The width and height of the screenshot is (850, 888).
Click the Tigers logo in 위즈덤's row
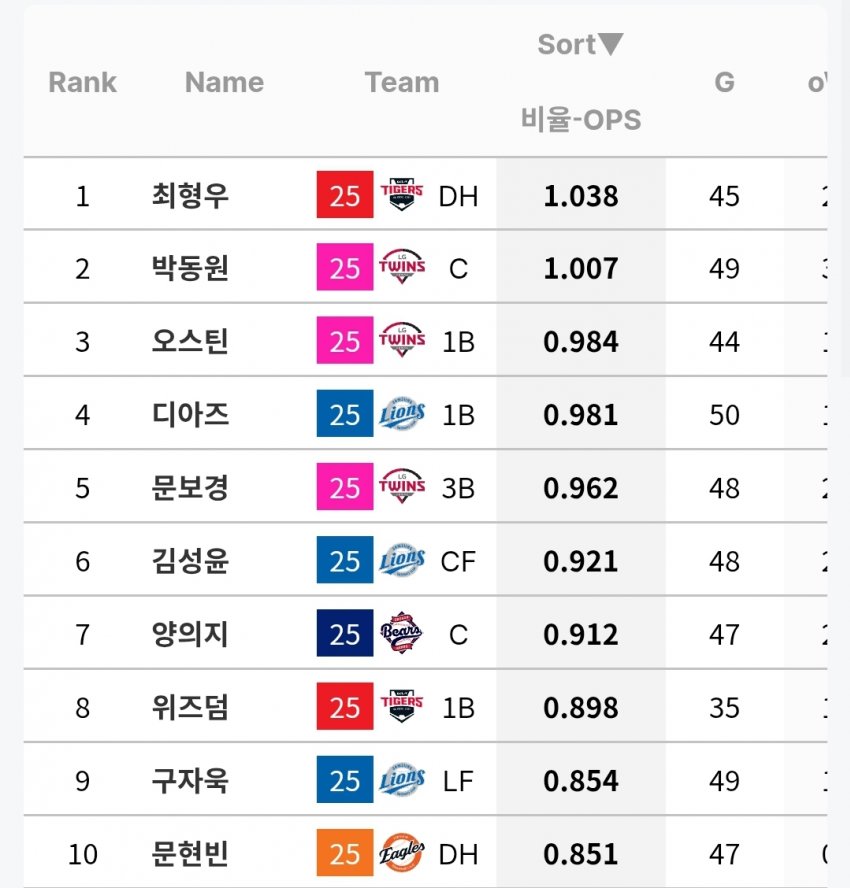(x=401, y=706)
